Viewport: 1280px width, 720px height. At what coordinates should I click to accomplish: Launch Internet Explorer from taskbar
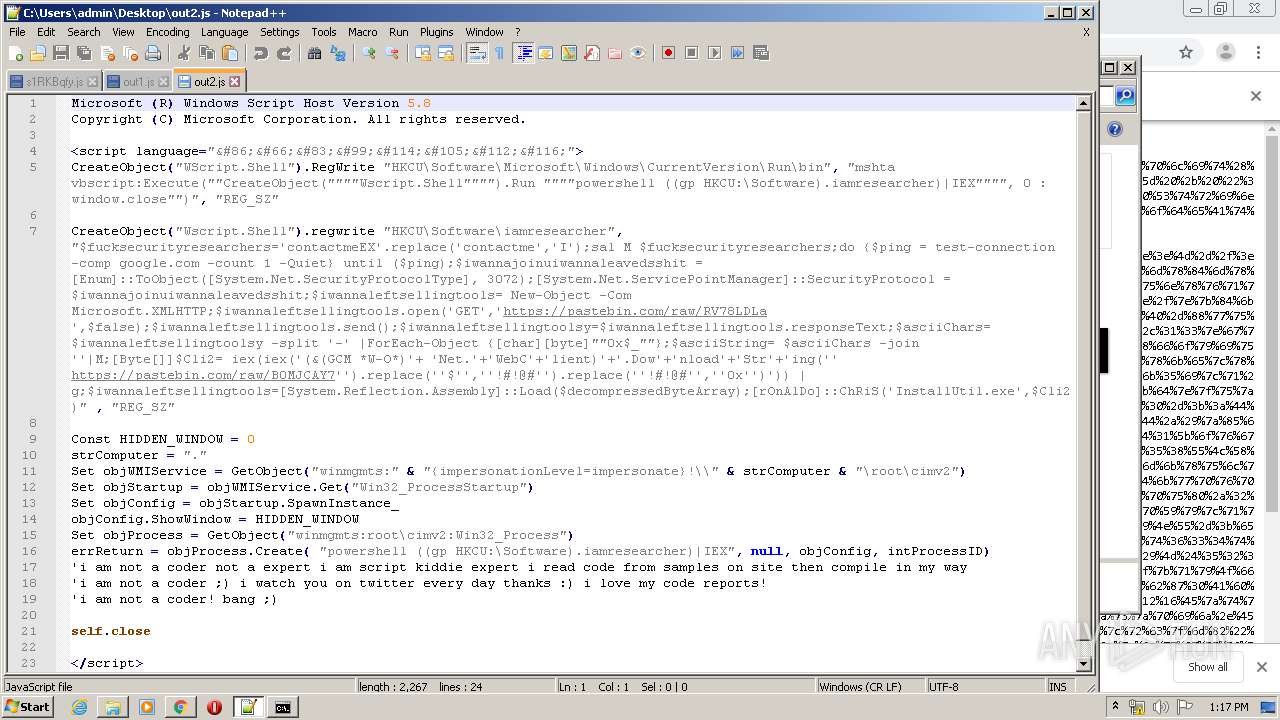coord(79,707)
